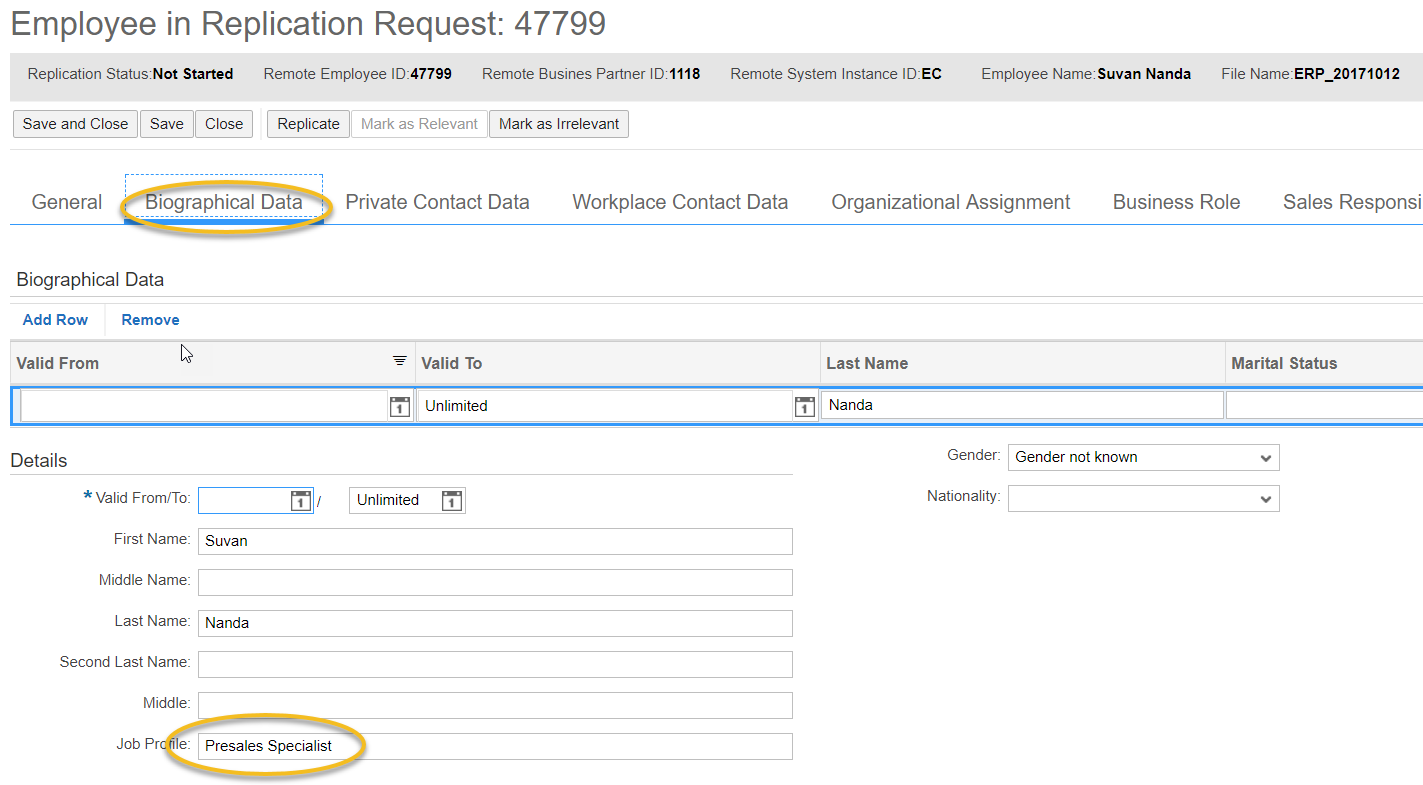Open the Workplace Contact Data tab
Screen dimensions: 1423x785
click(x=679, y=201)
